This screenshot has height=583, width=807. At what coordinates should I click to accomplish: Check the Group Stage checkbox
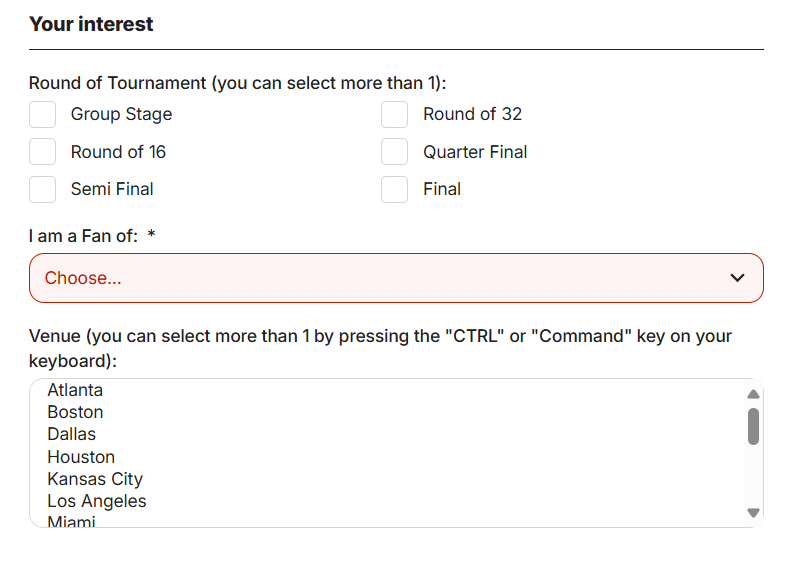click(42, 115)
